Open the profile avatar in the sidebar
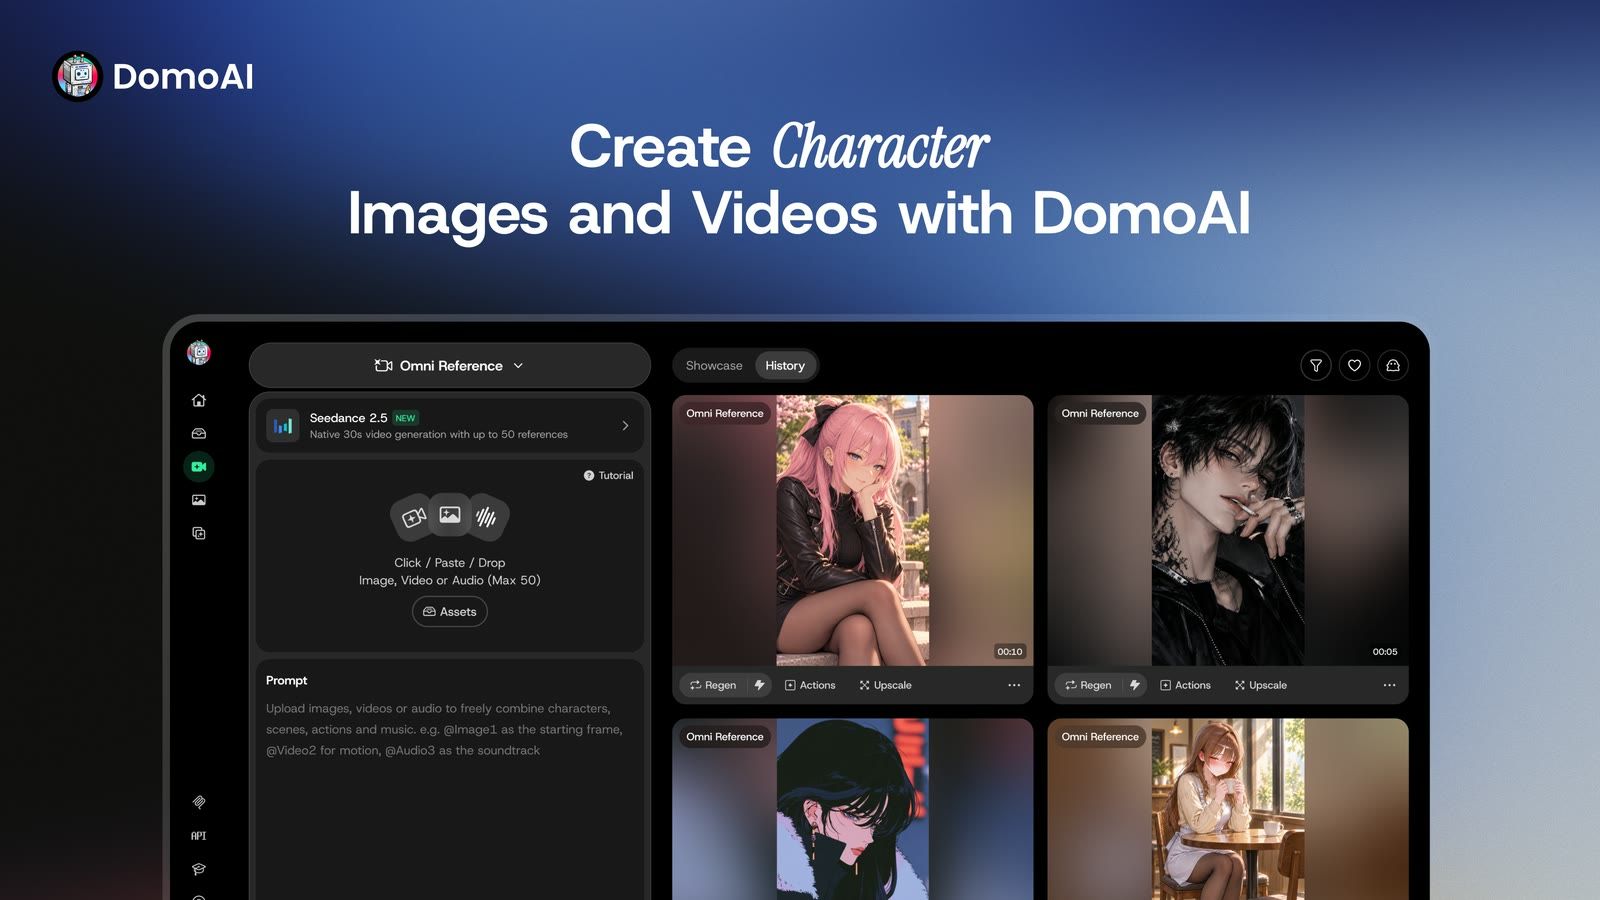The height and width of the screenshot is (900, 1600). [x=199, y=352]
